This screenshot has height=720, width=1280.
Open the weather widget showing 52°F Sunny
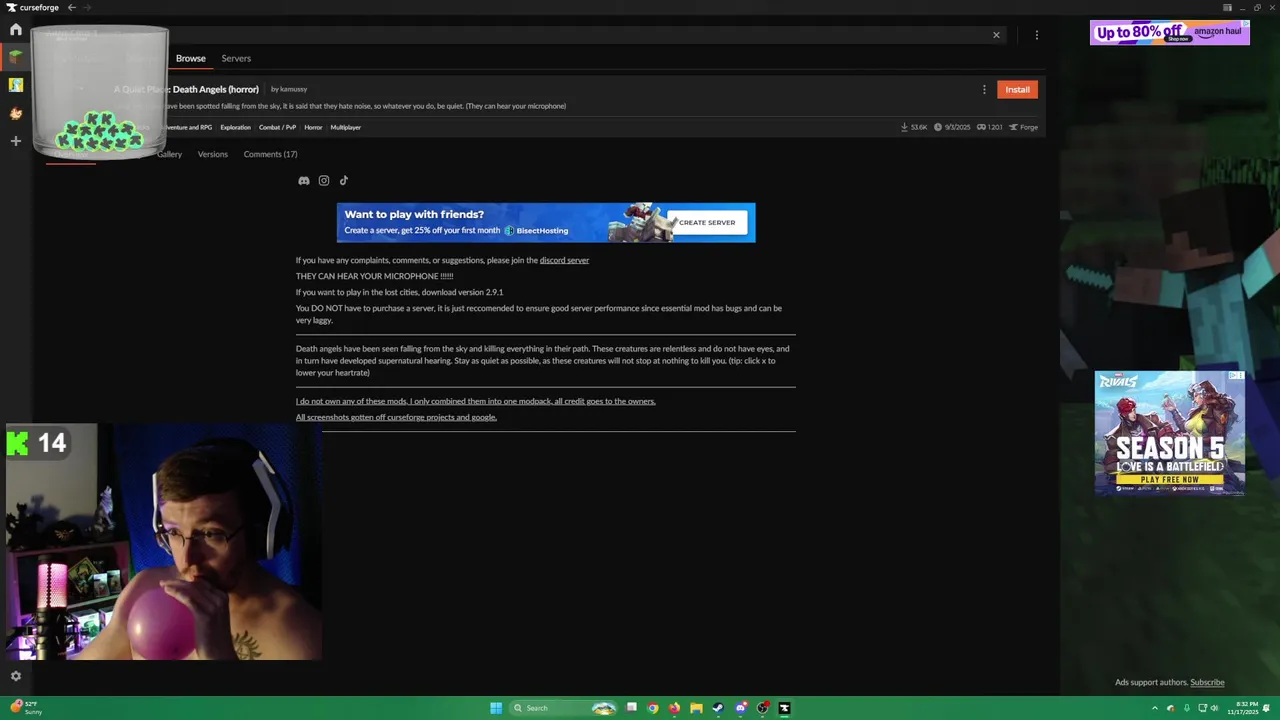click(x=28, y=708)
